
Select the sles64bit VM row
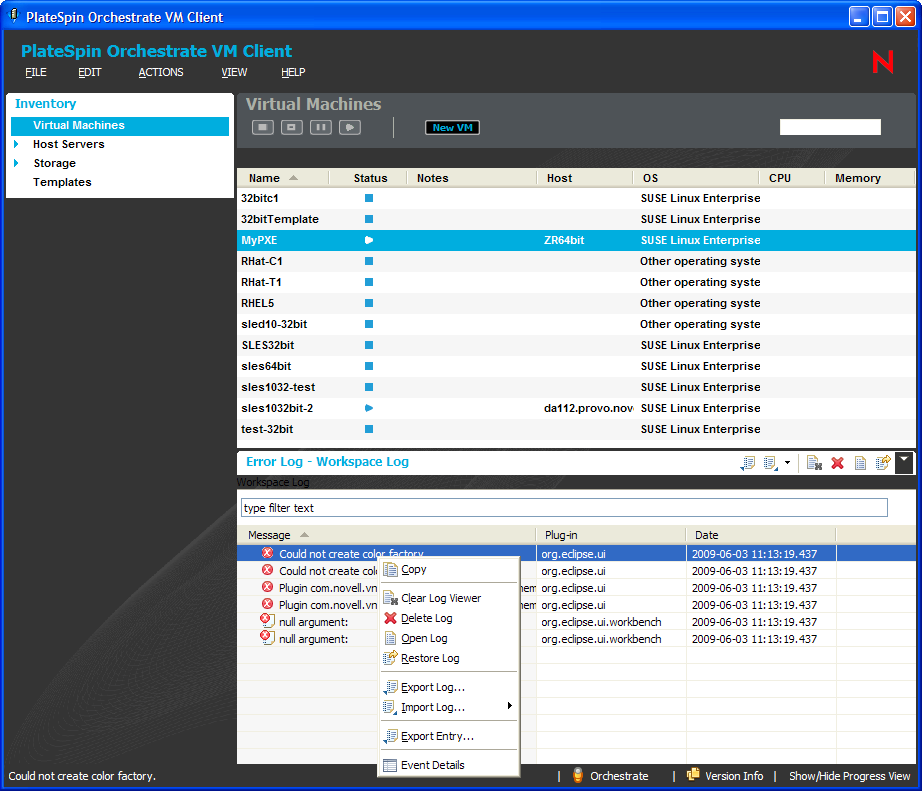pyautogui.click(x=576, y=366)
